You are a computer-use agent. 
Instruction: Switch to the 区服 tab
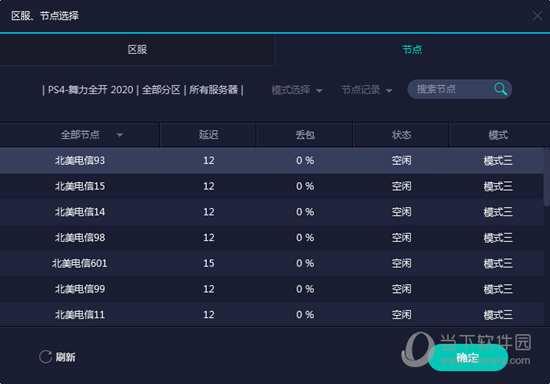pyautogui.click(x=137, y=49)
